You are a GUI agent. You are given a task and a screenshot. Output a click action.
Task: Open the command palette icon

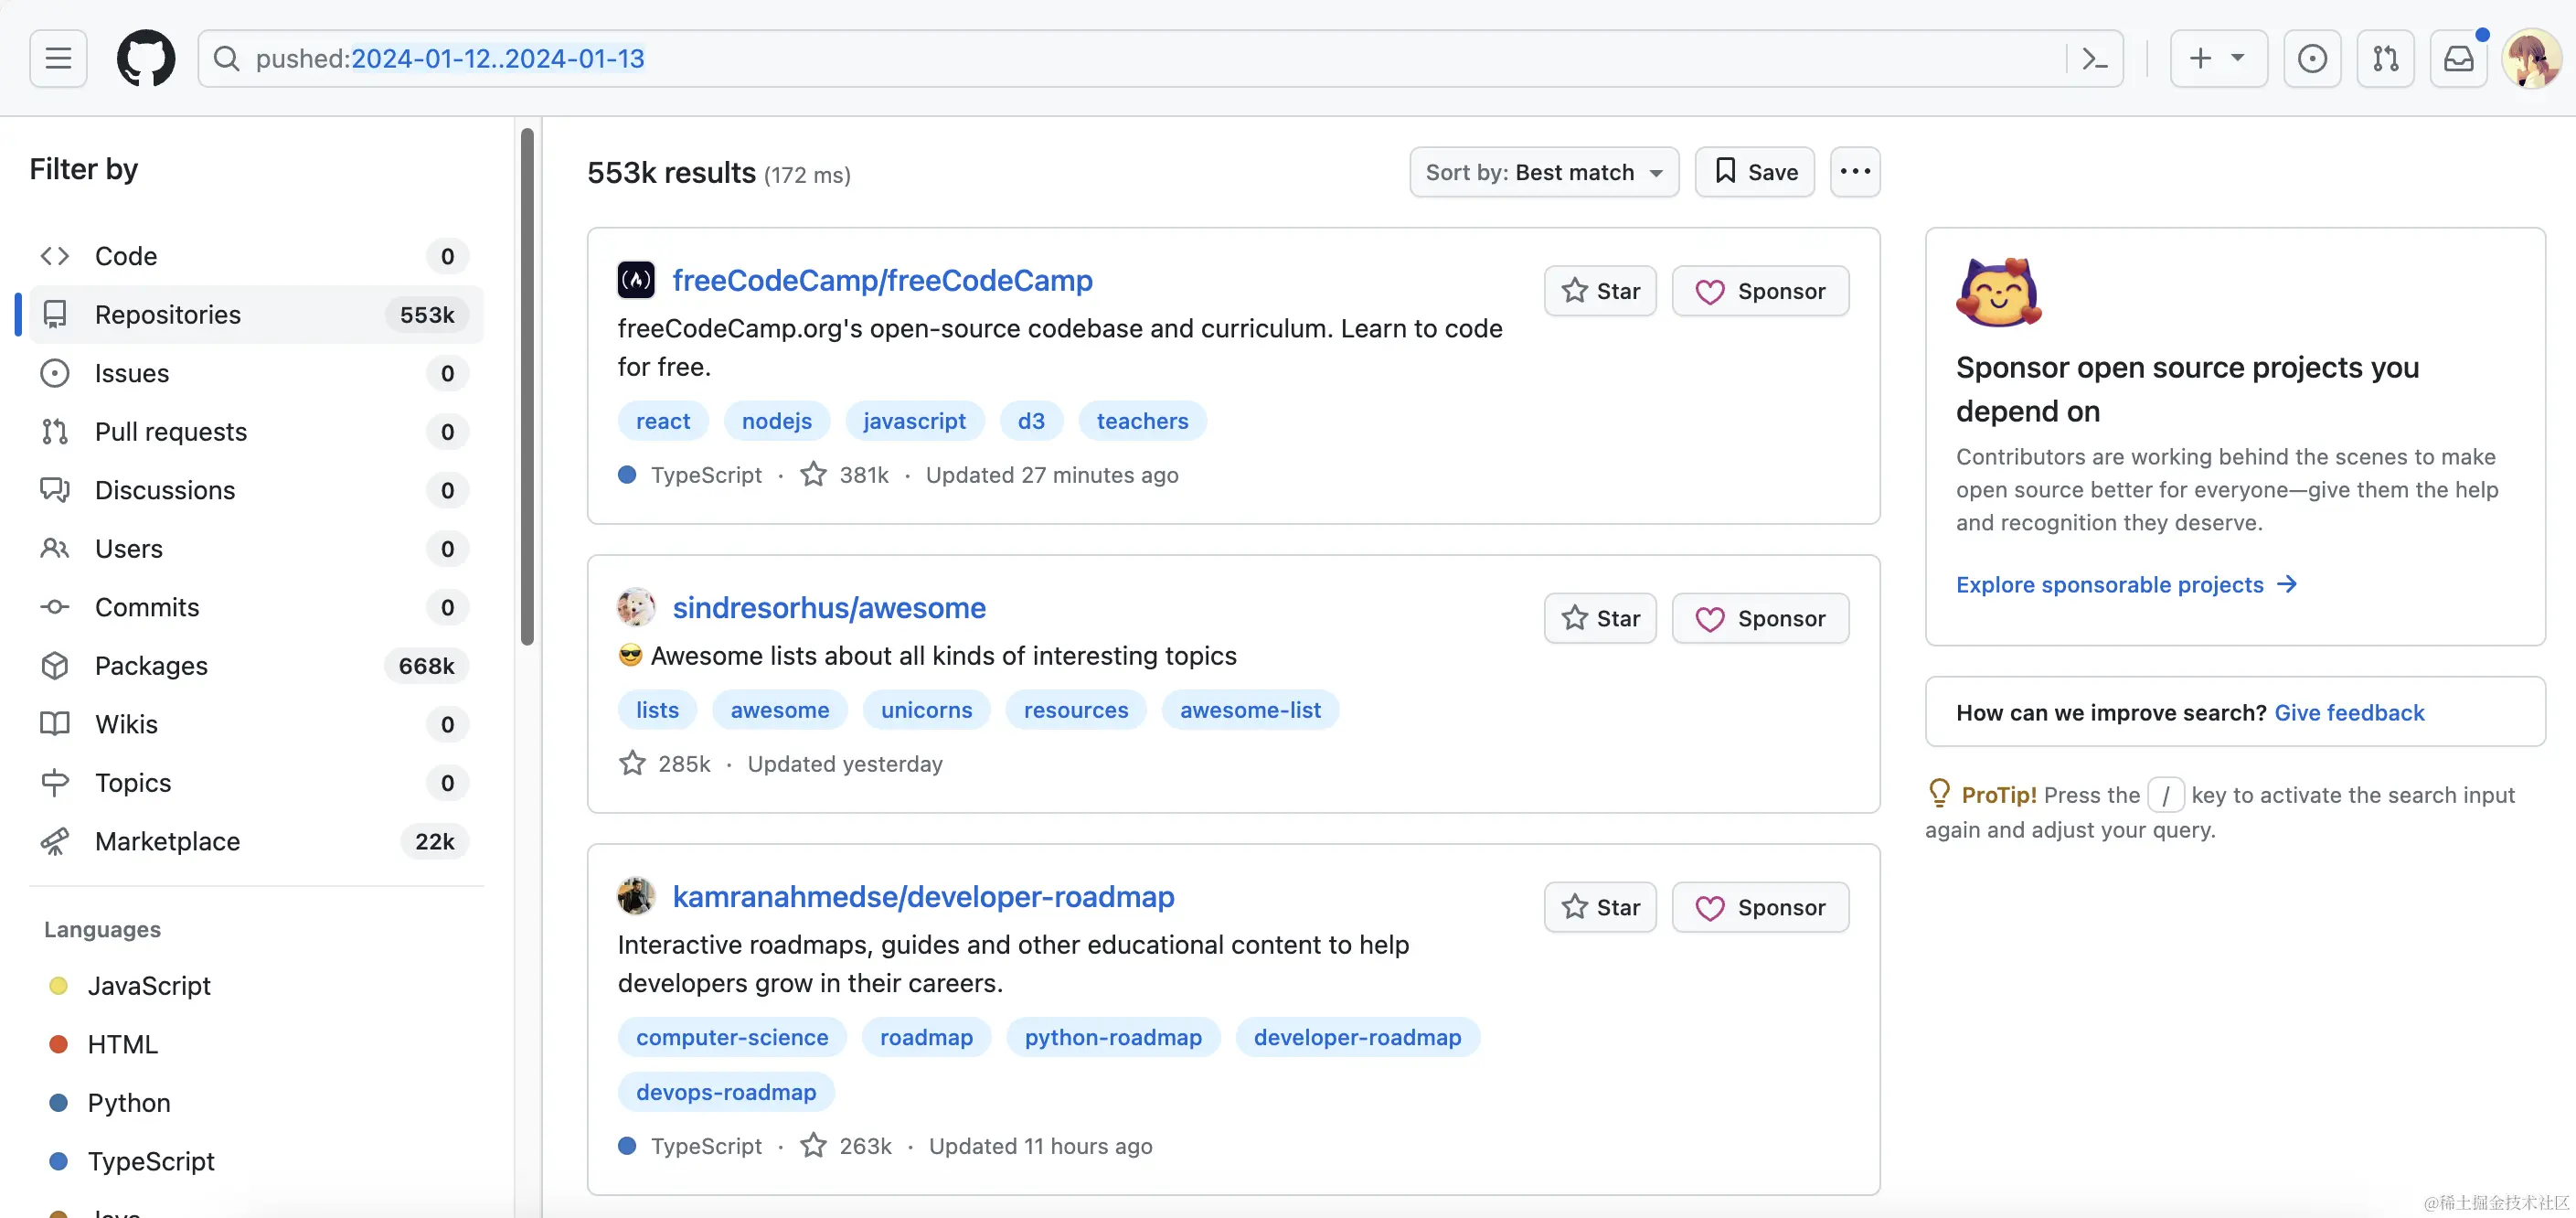[2094, 58]
